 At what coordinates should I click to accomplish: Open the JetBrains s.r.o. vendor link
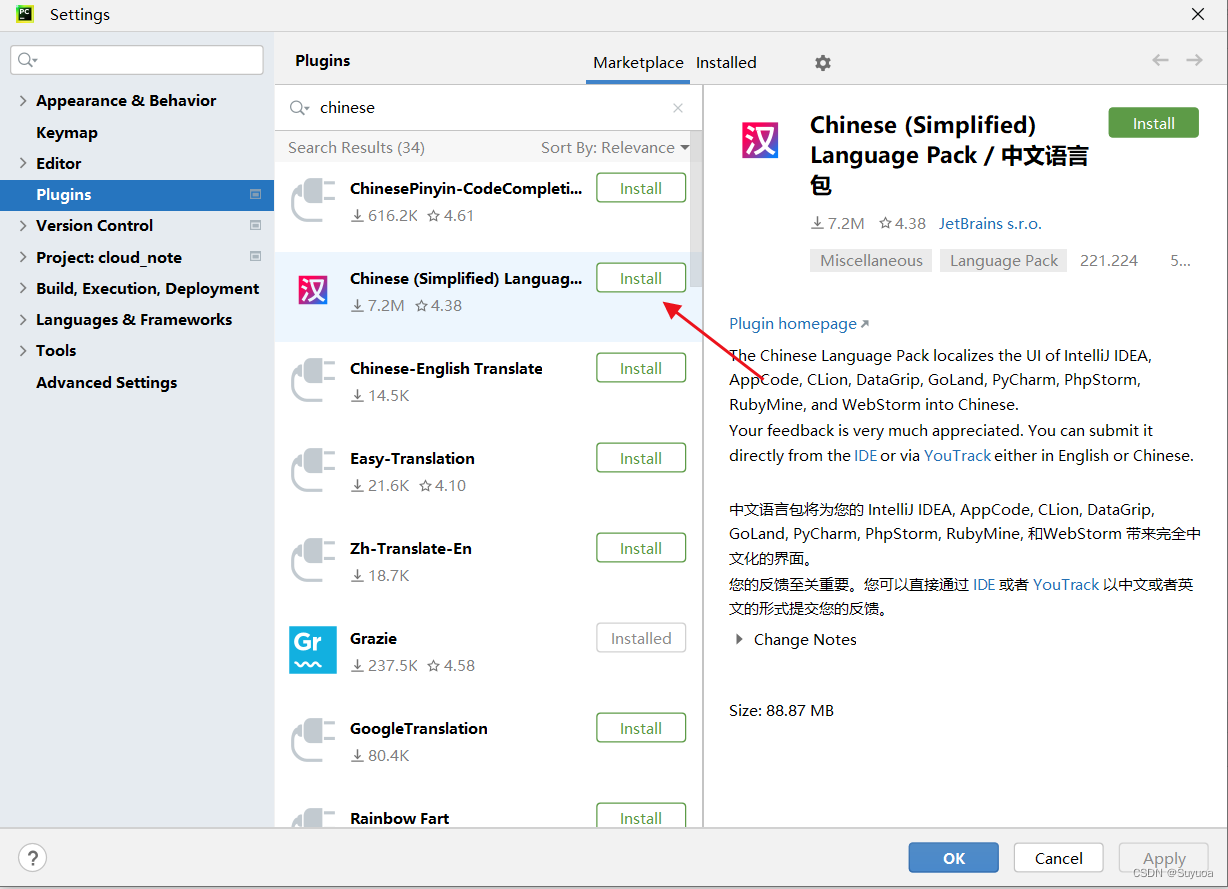click(990, 224)
